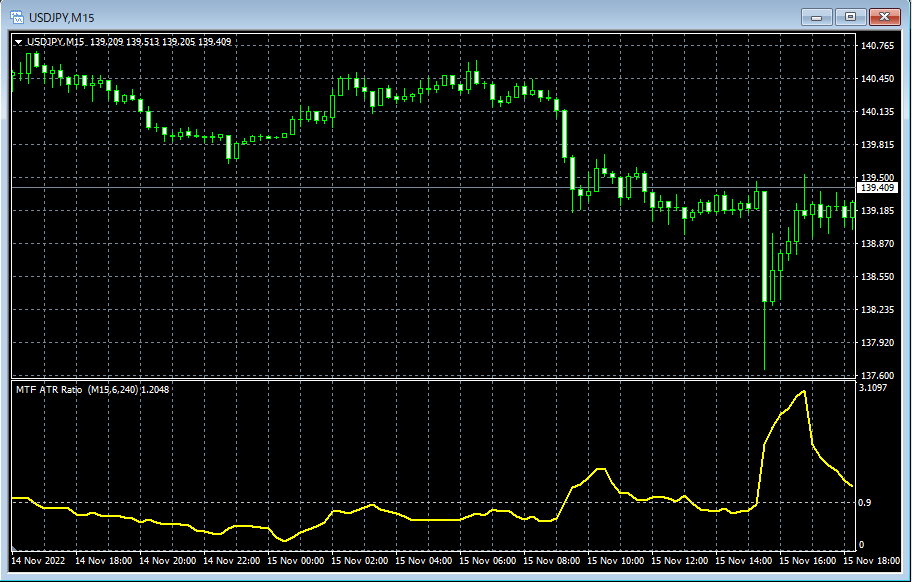
Task: Select the 137.920 price scale label
Action: tap(877, 342)
